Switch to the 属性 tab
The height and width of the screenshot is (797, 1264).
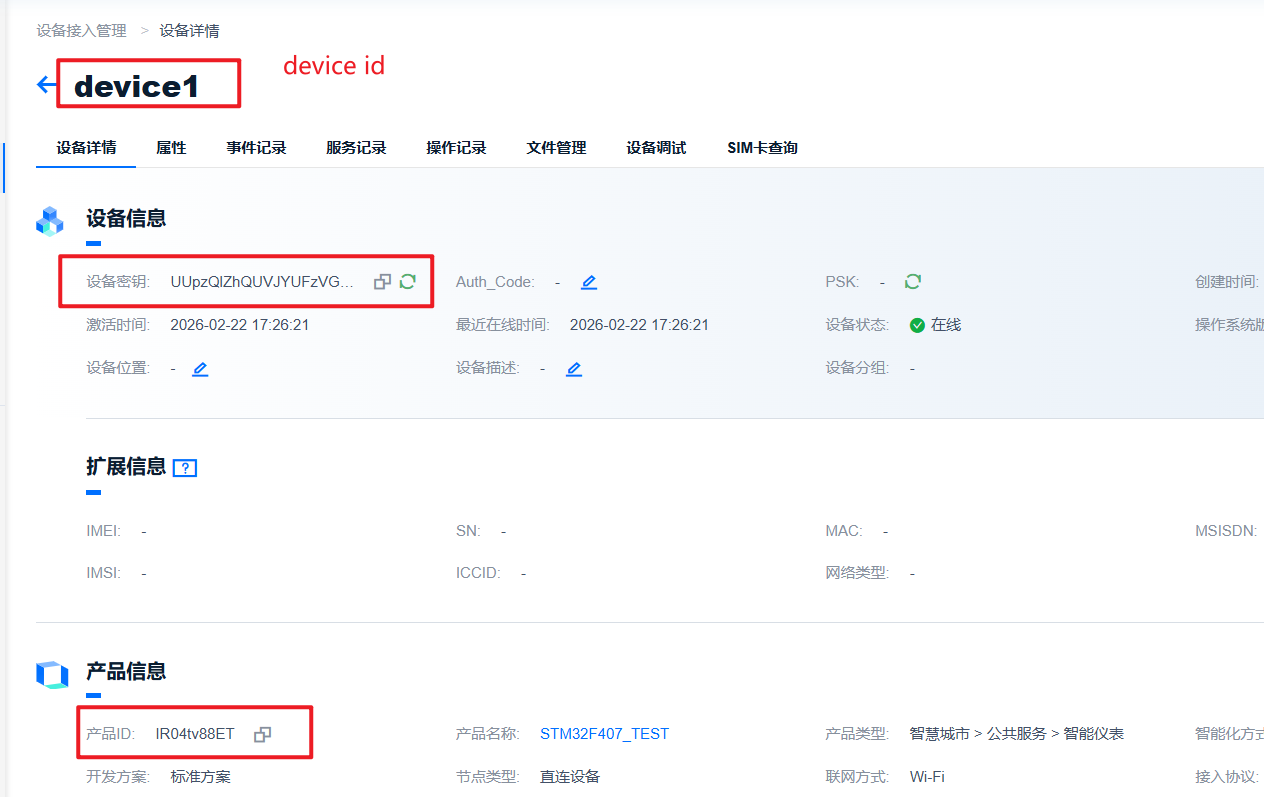pyautogui.click(x=171, y=148)
